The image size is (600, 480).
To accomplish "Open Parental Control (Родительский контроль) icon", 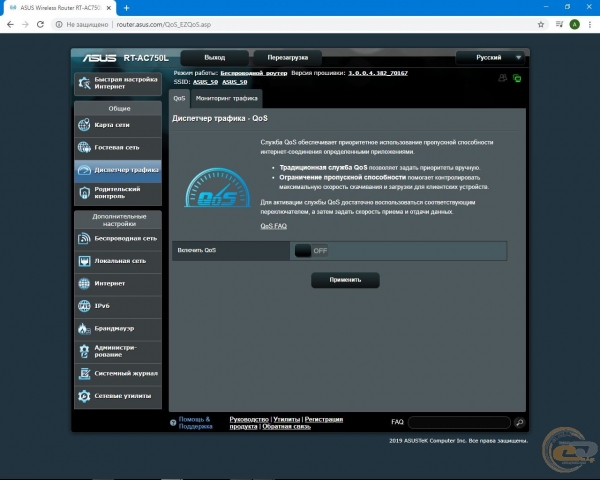I will (x=84, y=193).
